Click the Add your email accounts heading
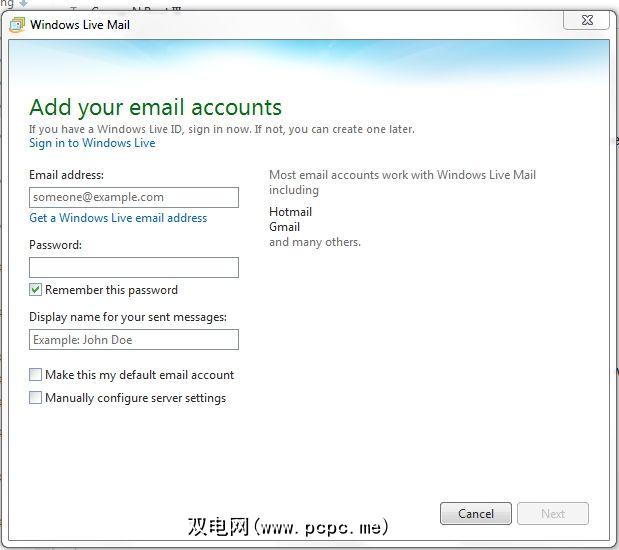Image resolution: width=619 pixels, height=550 pixels. (156, 107)
